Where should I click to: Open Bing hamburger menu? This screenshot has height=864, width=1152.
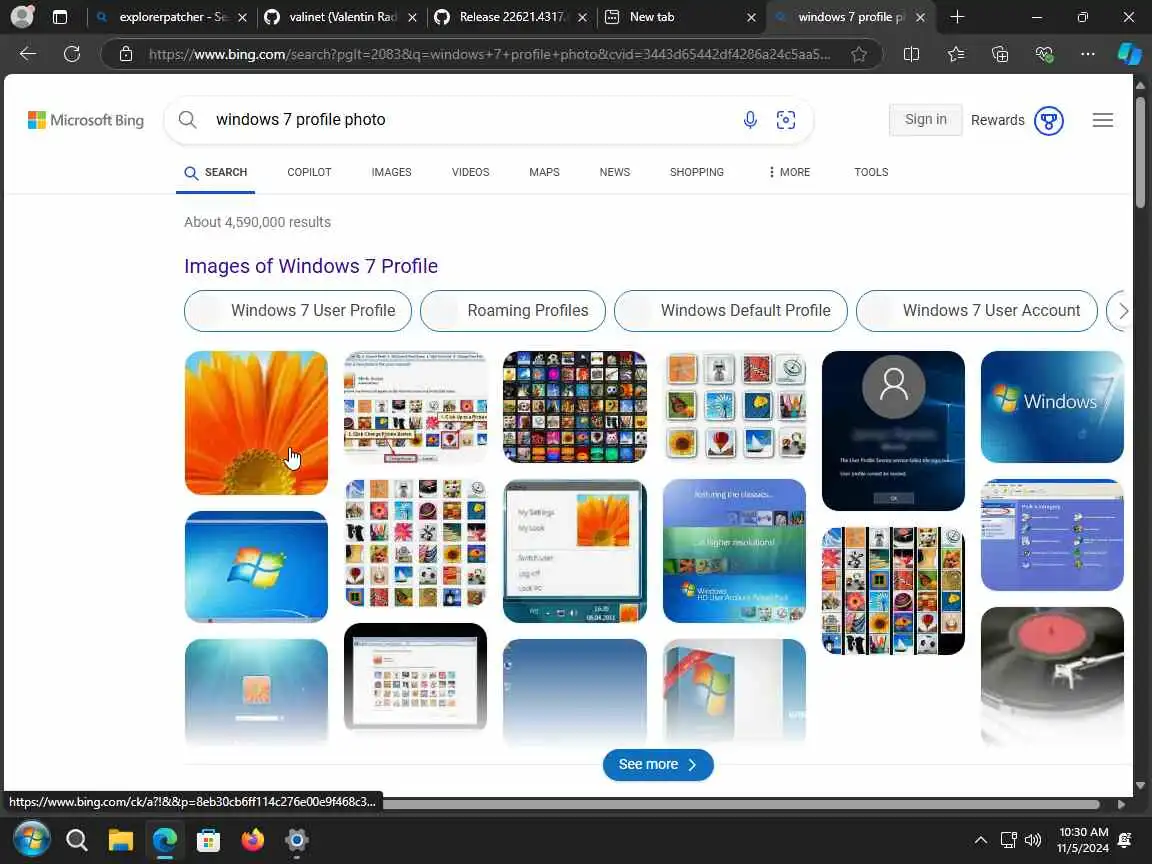click(1103, 120)
